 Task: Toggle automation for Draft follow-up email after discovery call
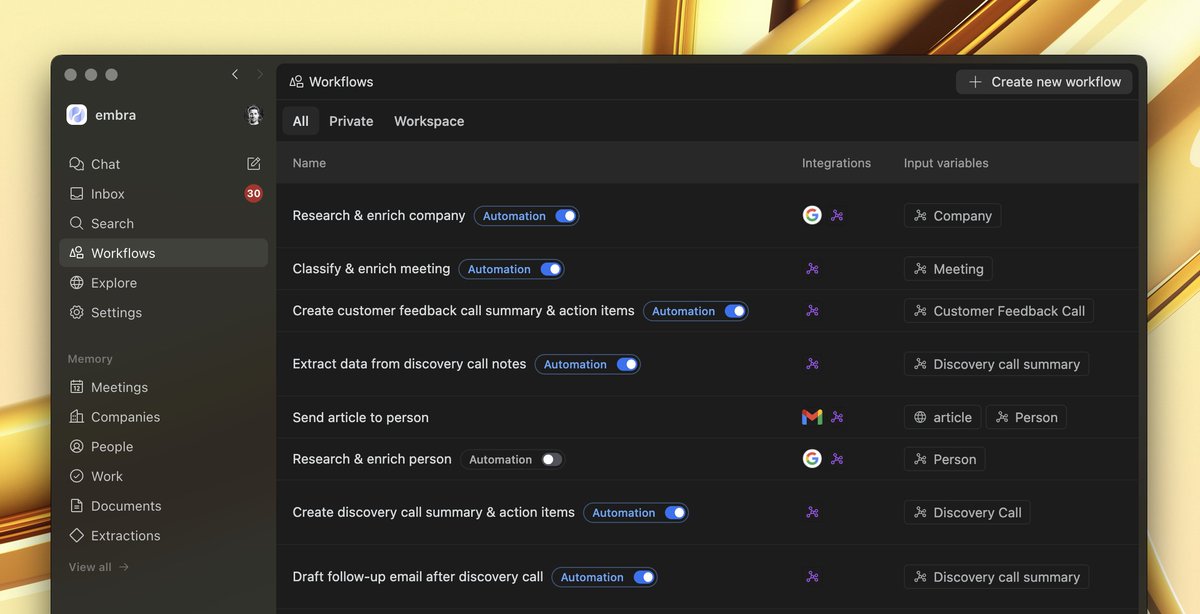coord(644,577)
